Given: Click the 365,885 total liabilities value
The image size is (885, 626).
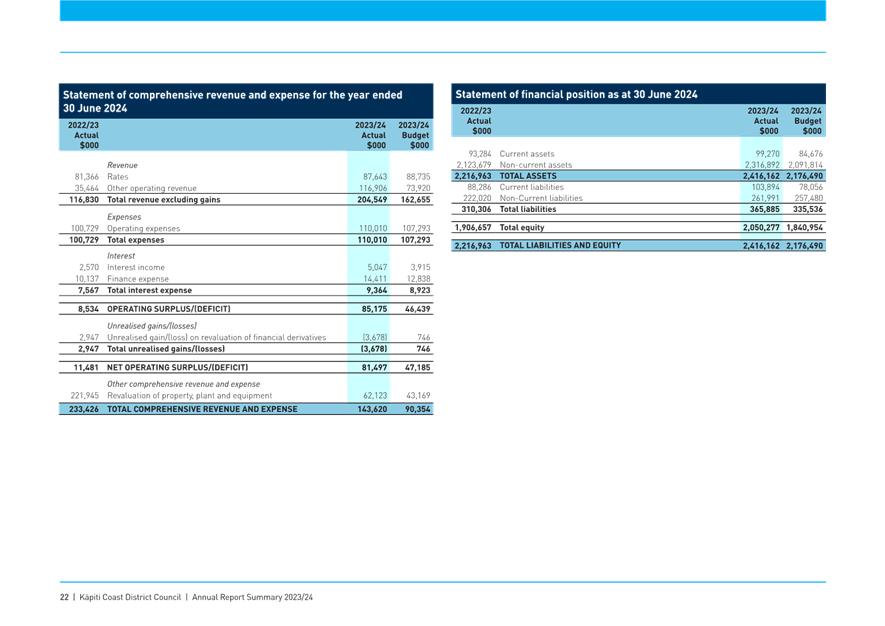Looking at the screenshot, I should [x=764, y=209].
